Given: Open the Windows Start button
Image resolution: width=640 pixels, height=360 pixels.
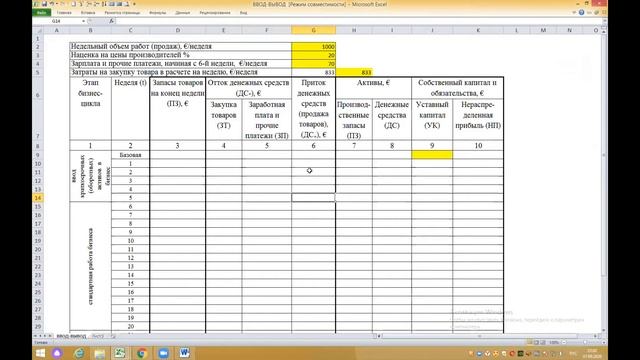Looking at the screenshot, I should click(40, 353).
